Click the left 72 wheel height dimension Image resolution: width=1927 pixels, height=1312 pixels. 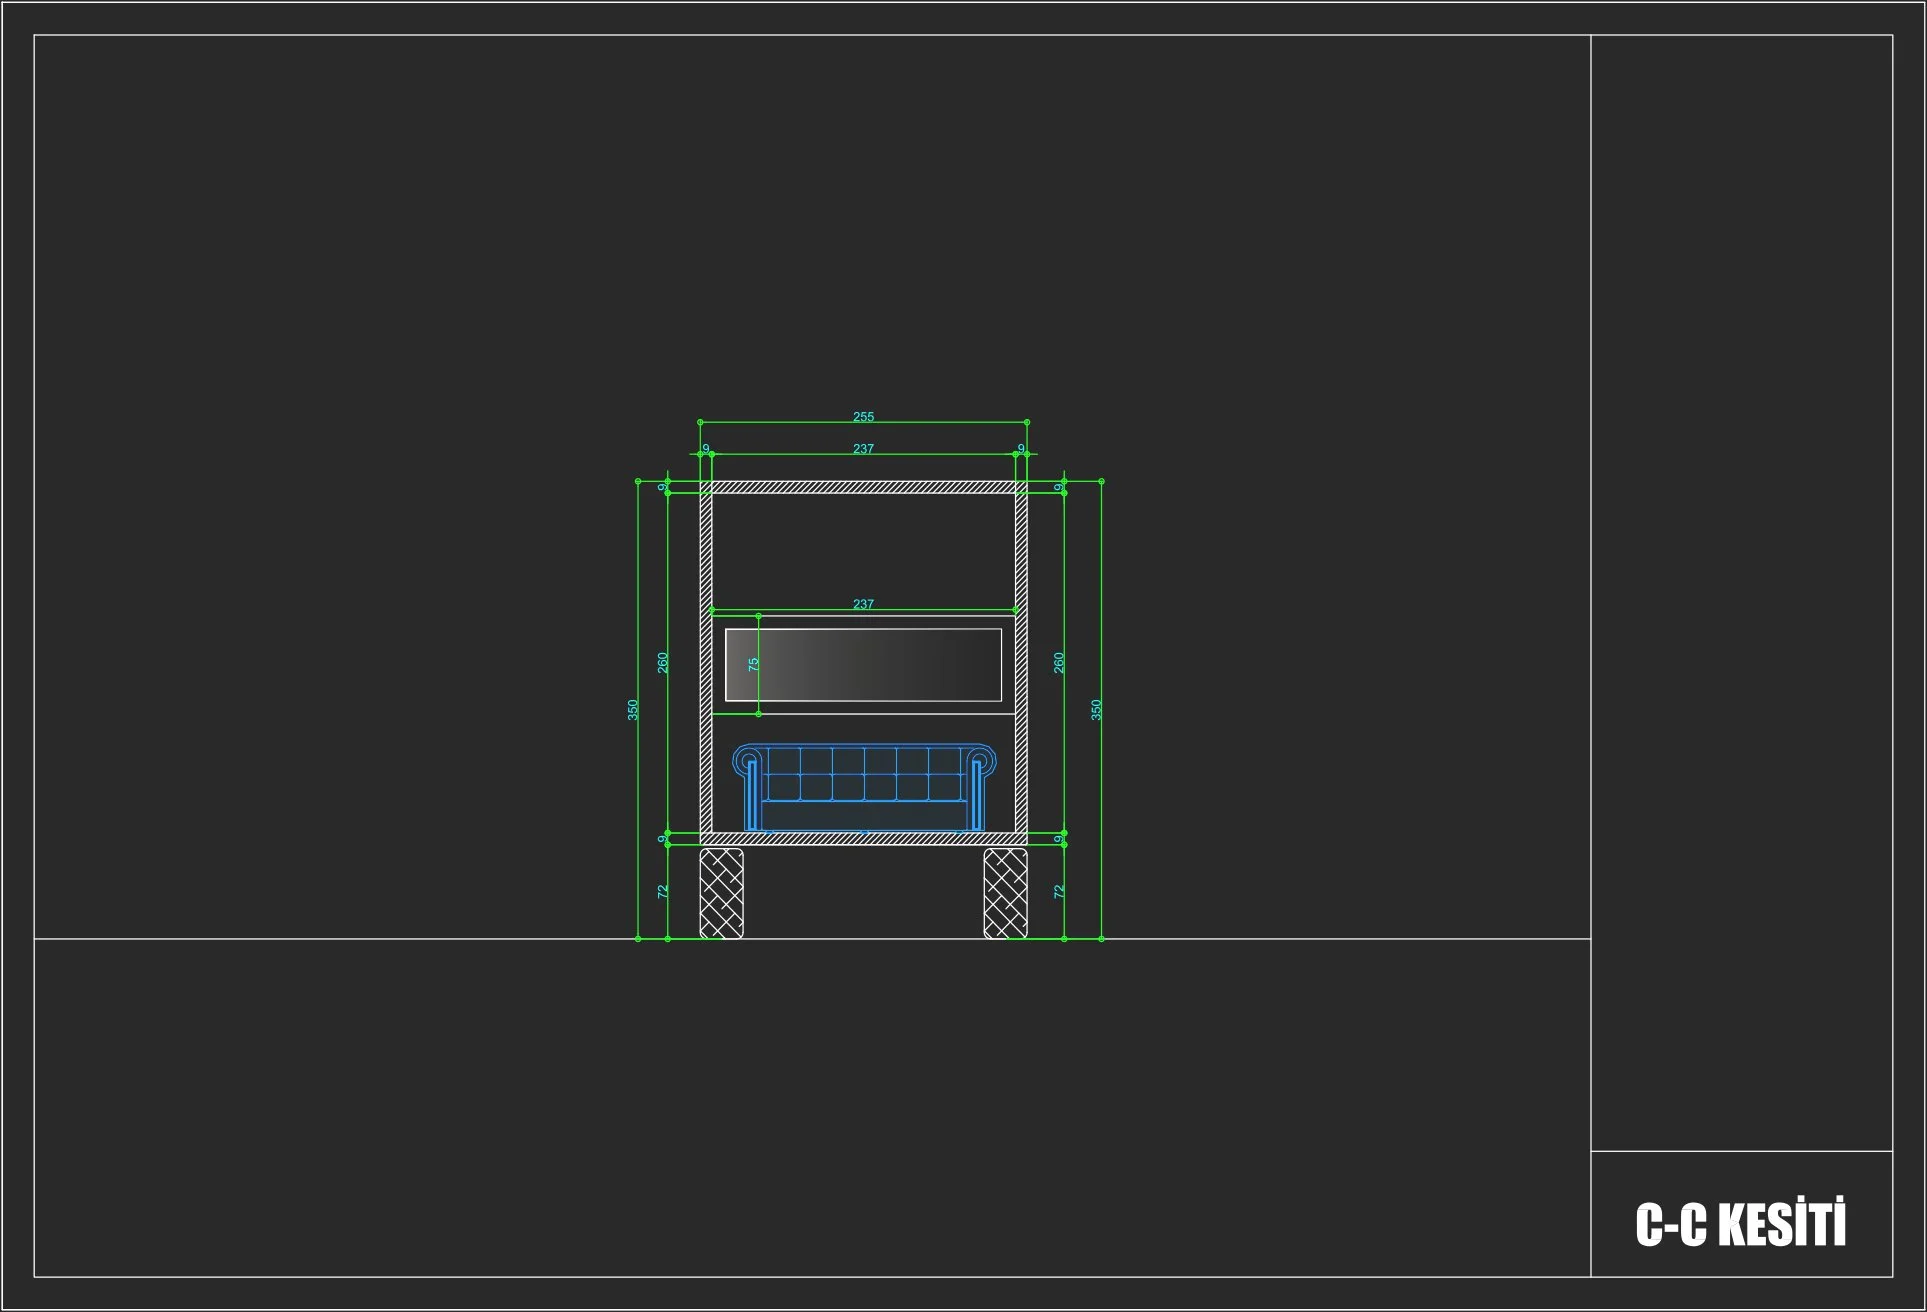[662, 891]
